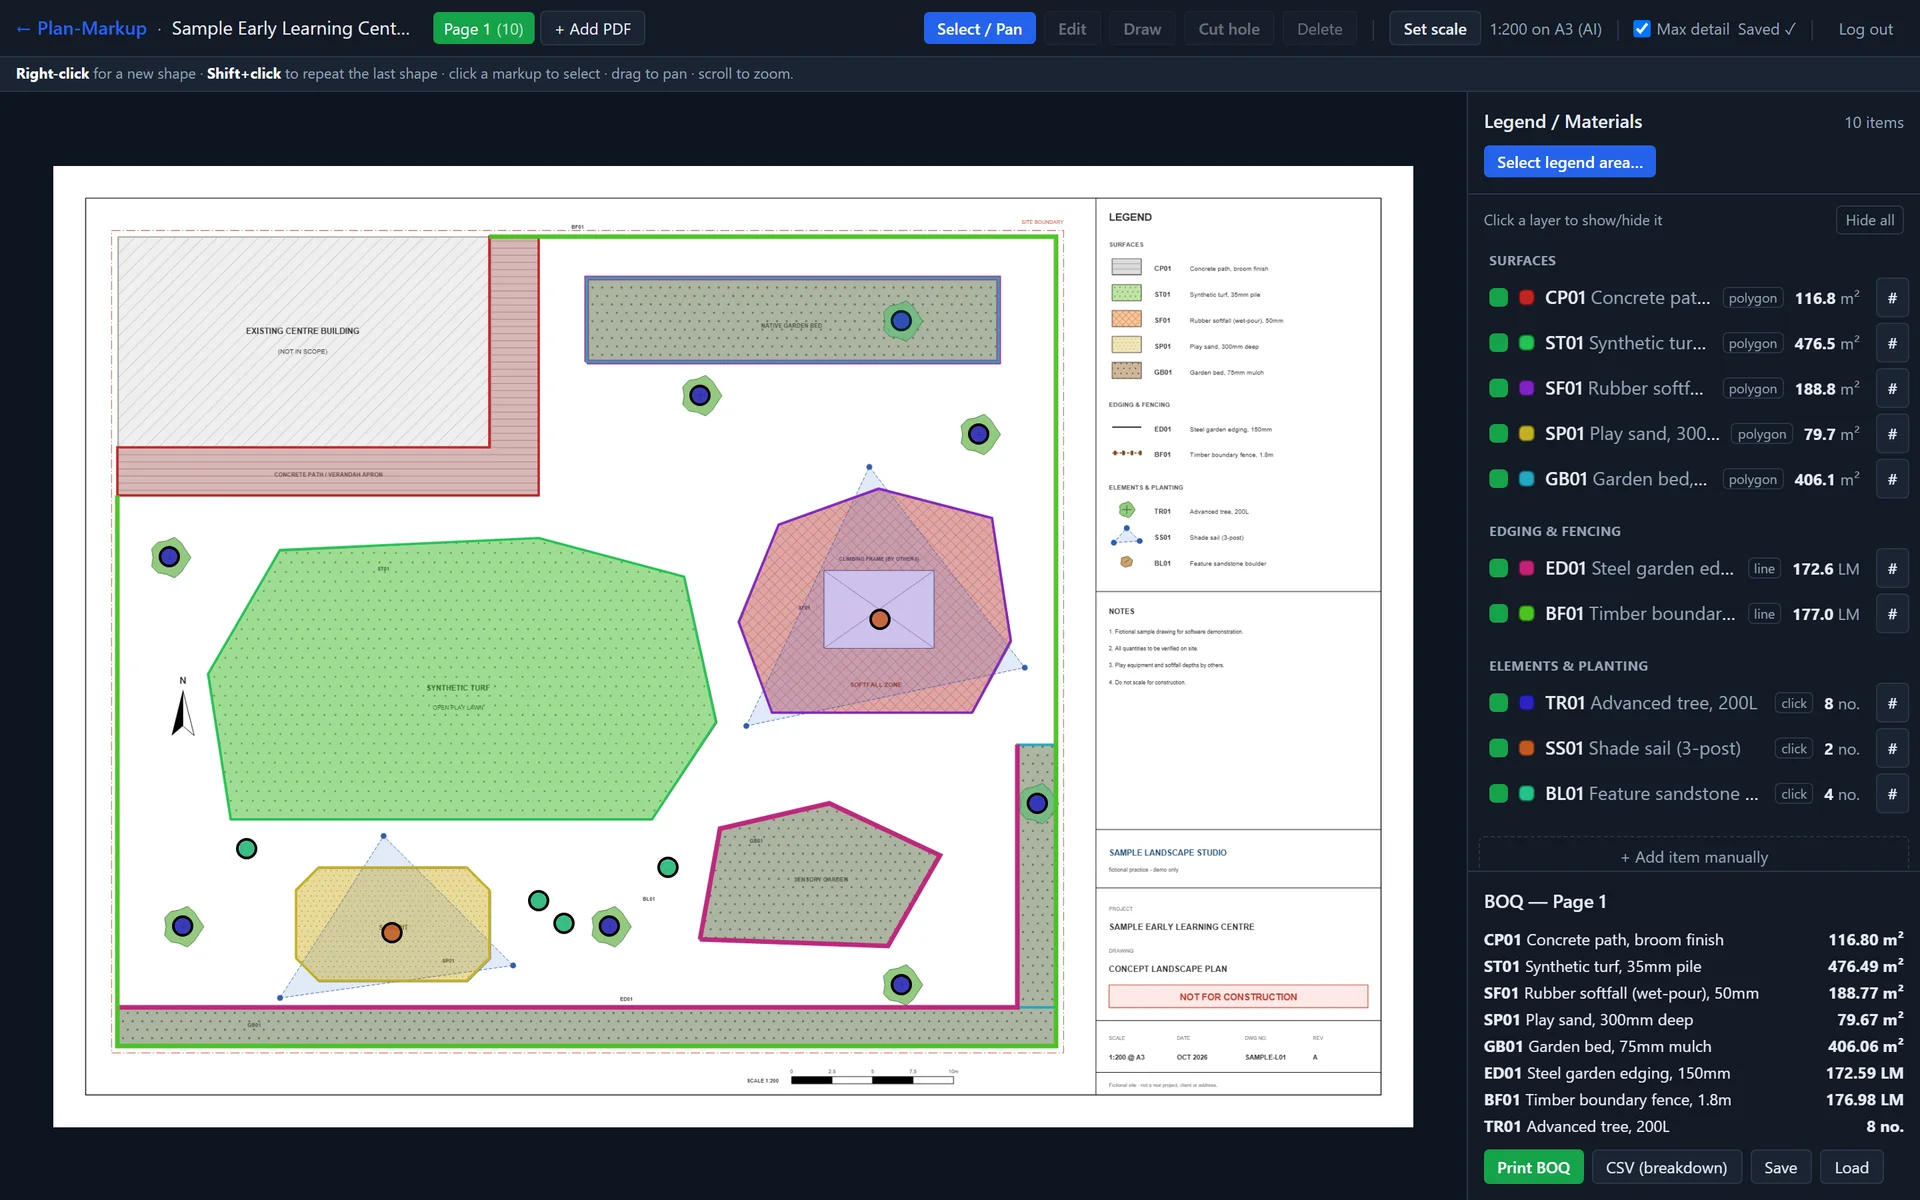Open the Page 1 (10) page selector
Viewport: 1920px width, 1200px height.
click(x=483, y=29)
